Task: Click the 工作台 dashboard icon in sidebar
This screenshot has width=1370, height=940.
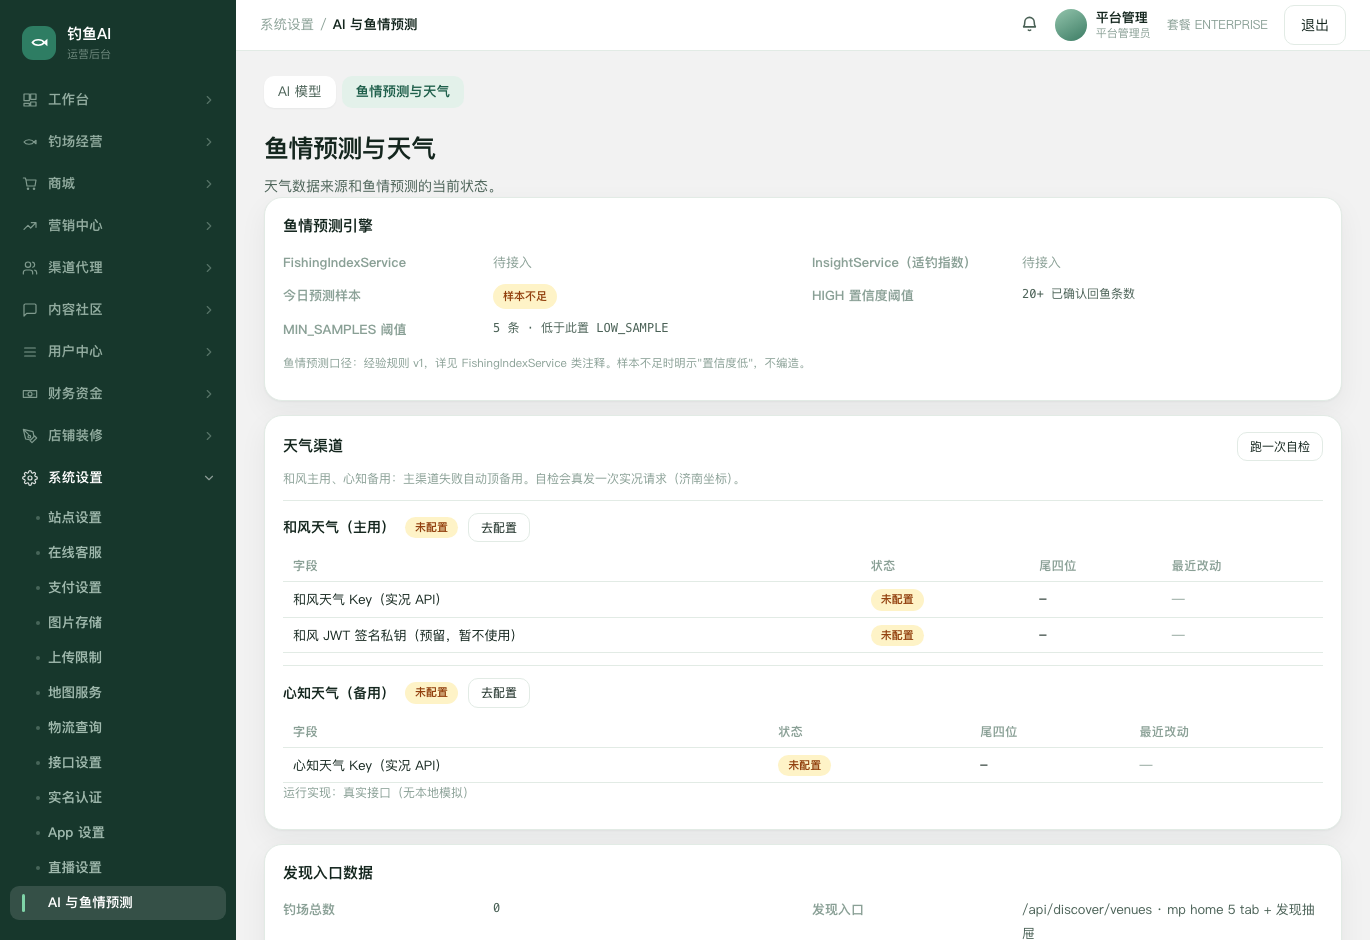Action: [30, 100]
